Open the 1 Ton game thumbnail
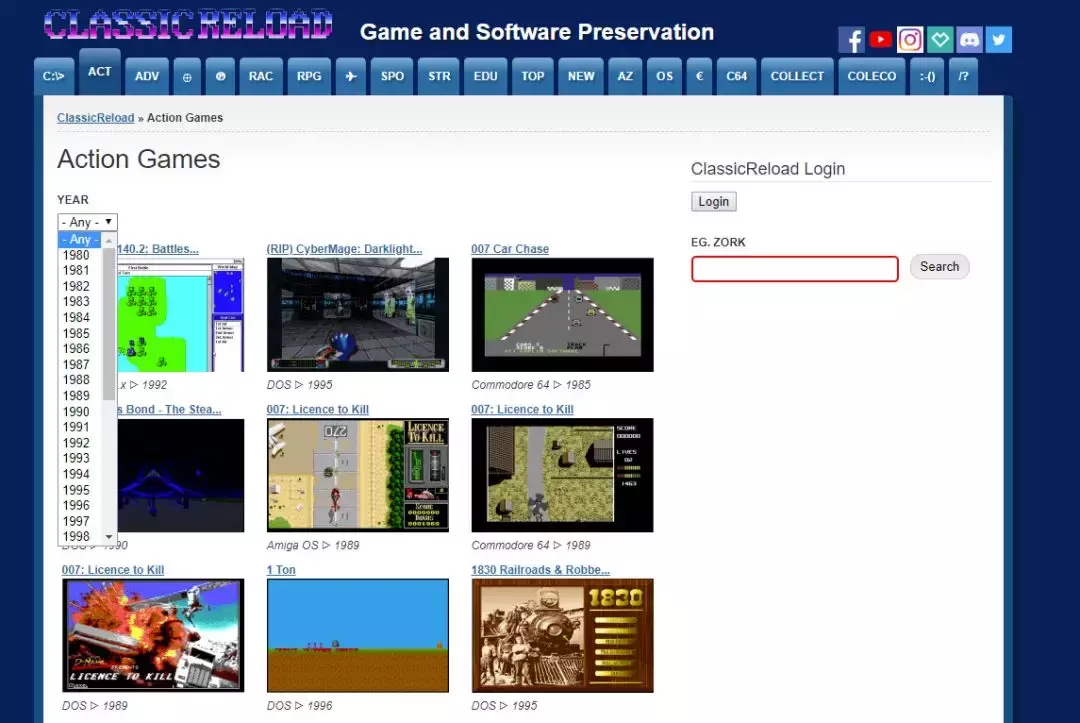Viewport: 1080px width, 723px height. pyautogui.click(x=357, y=636)
